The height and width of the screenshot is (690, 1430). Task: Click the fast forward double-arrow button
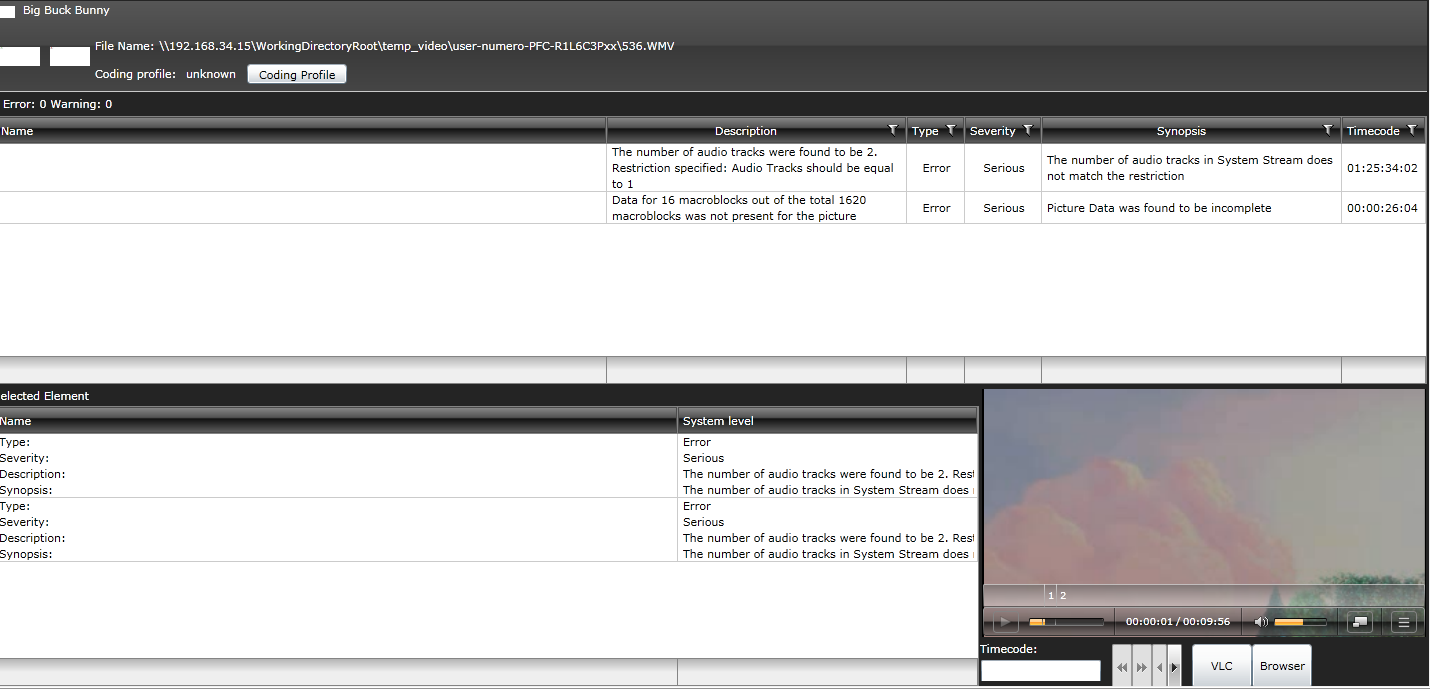[x=1142, y=667]
